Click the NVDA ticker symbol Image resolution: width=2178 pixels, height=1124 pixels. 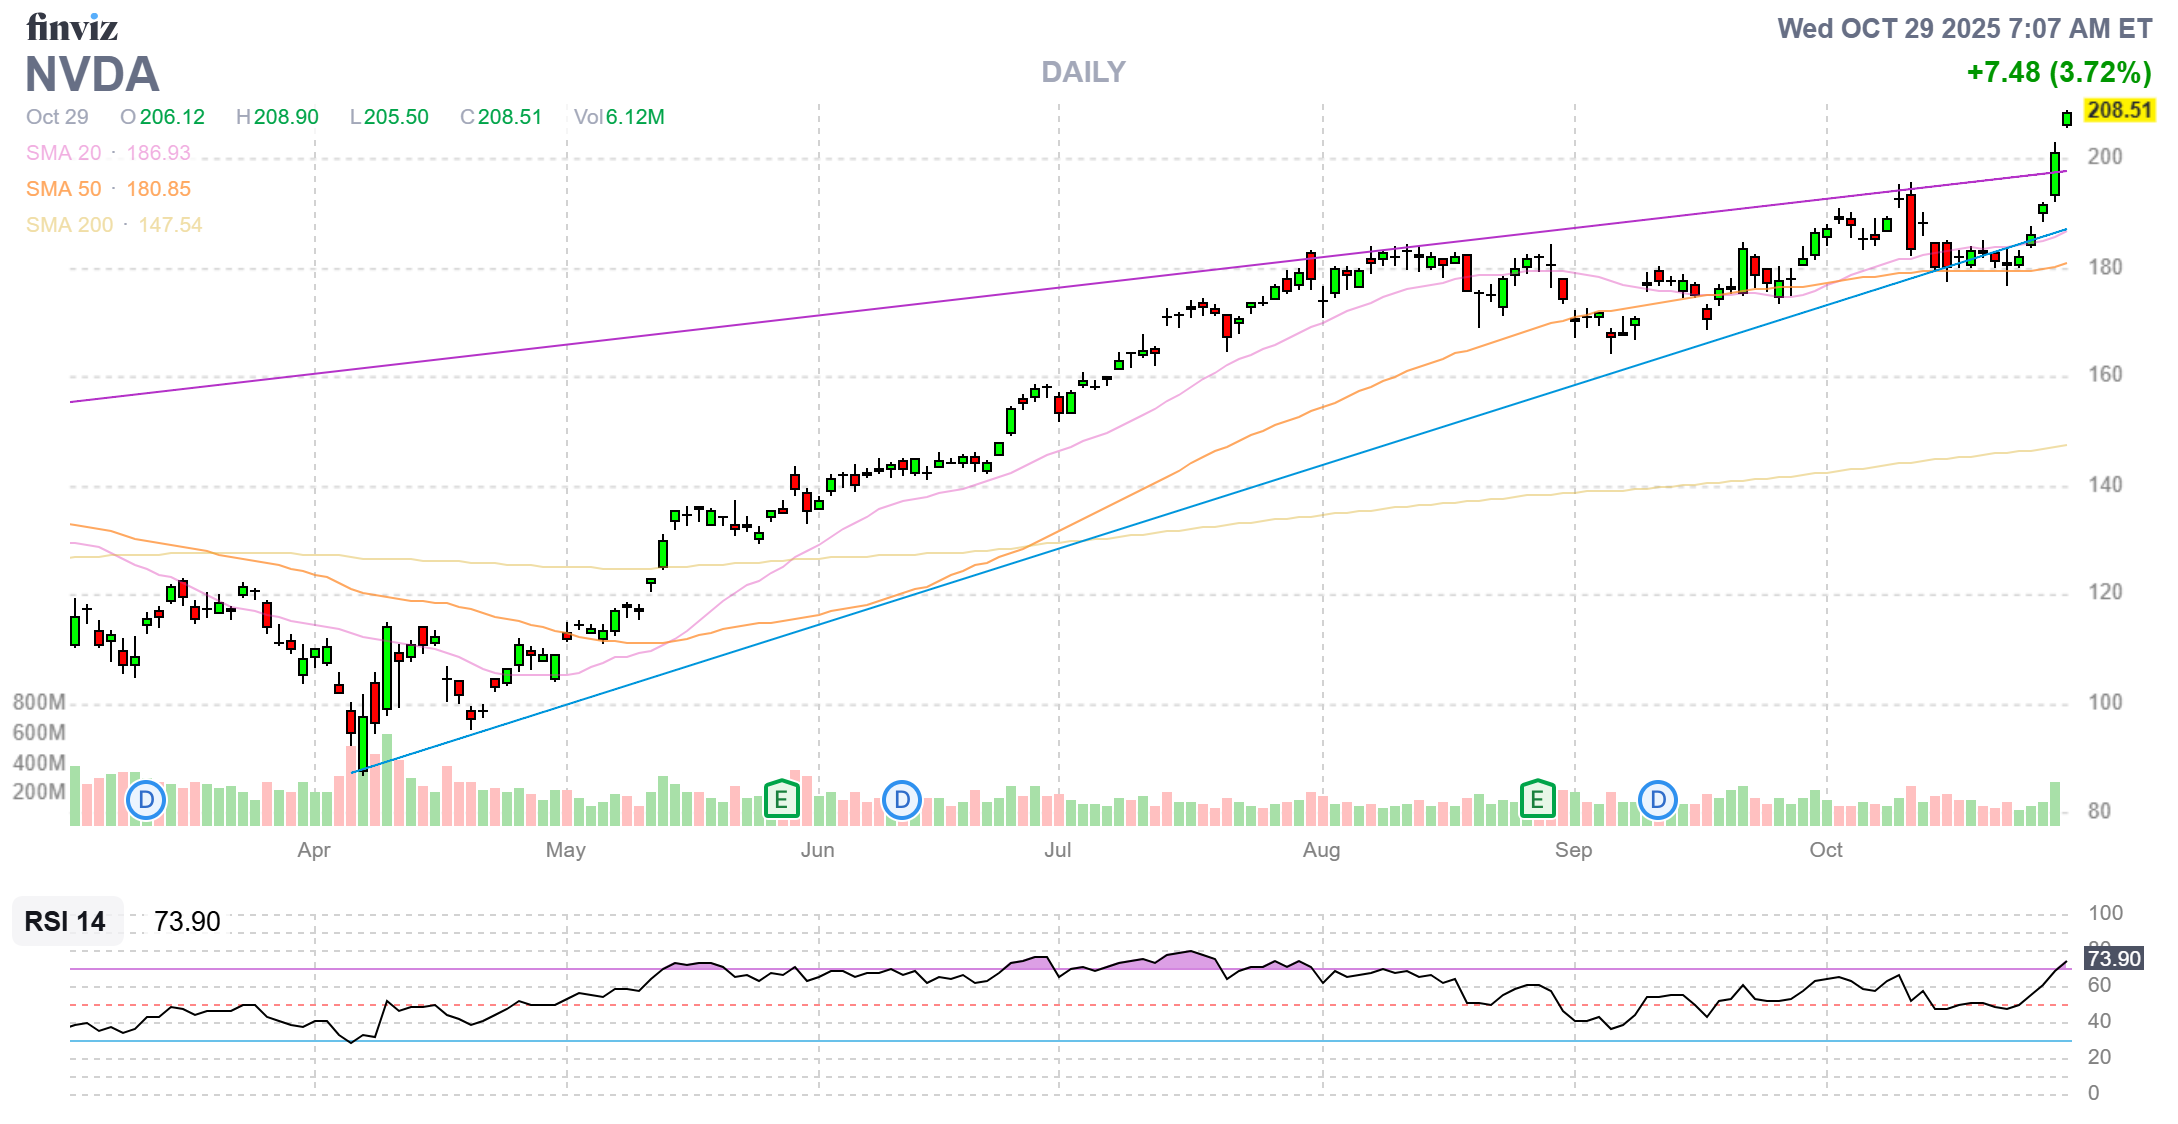pos(92,74)
